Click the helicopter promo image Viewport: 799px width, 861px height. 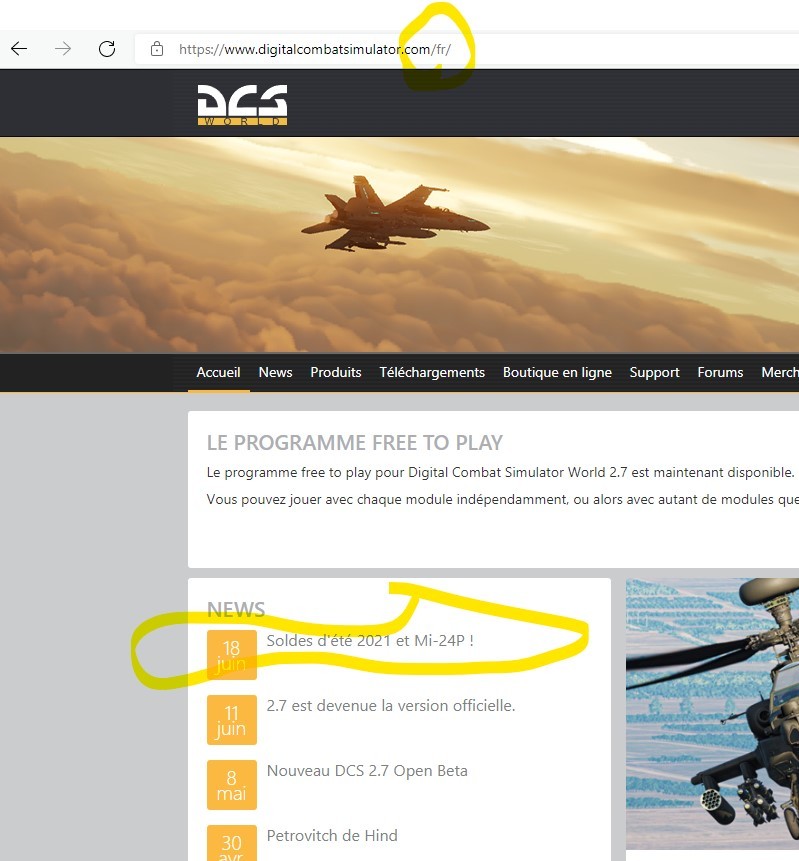point(712,713)
